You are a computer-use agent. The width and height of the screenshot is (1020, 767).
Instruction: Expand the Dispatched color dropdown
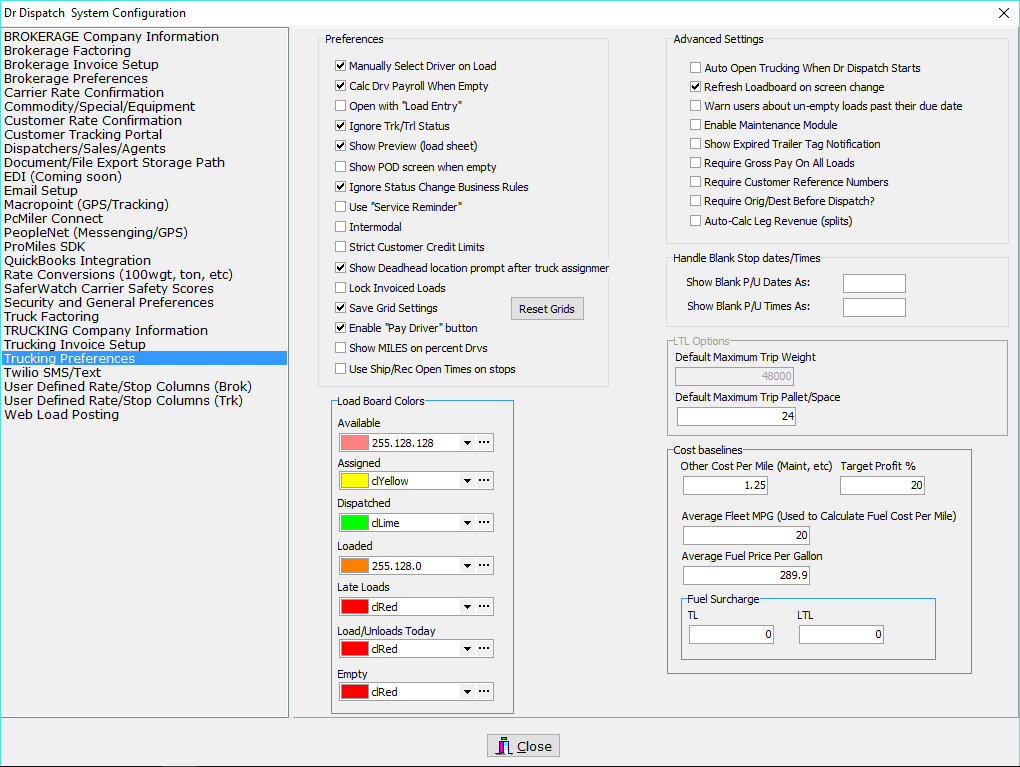coord(467,522)
